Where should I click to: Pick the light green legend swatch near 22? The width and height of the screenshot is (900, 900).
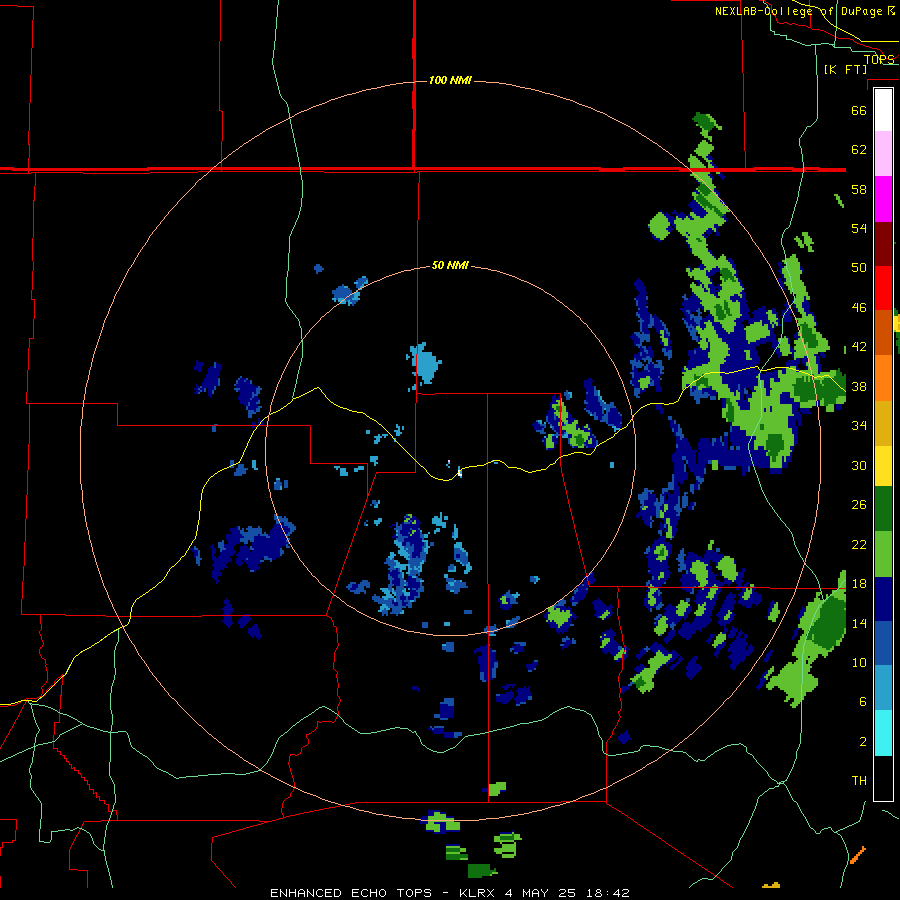(x=883, y=554)
